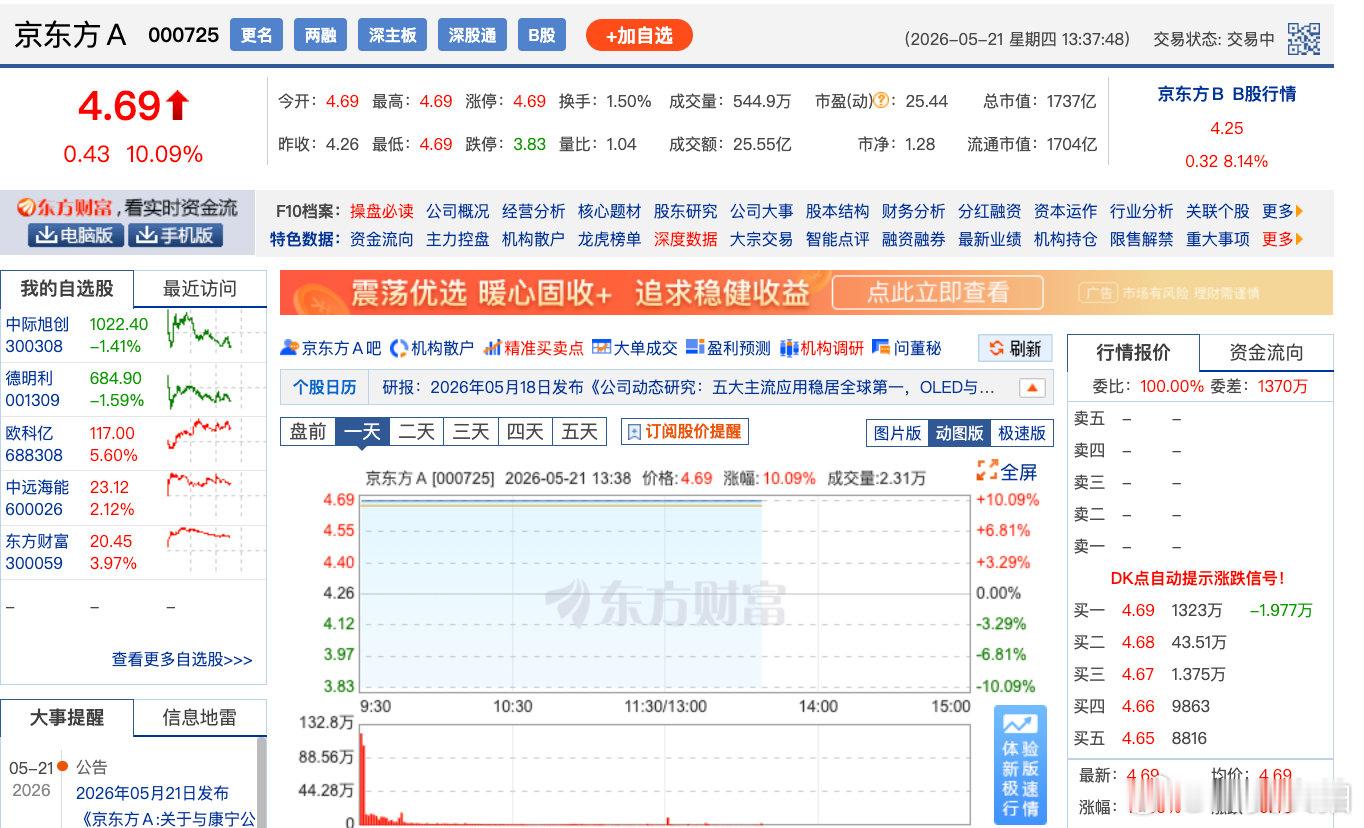Open 龙虎榜单 link
The image size is (1364, 828).
(x=609, y=239)
